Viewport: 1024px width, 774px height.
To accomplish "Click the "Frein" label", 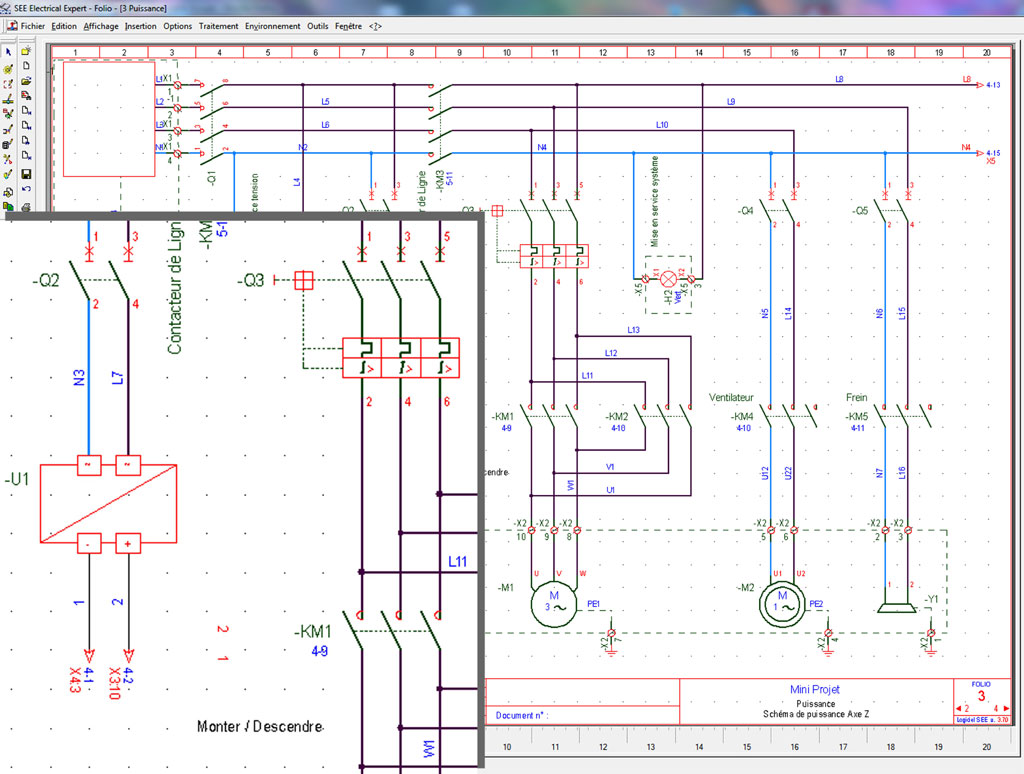I will tap(856, 397).
